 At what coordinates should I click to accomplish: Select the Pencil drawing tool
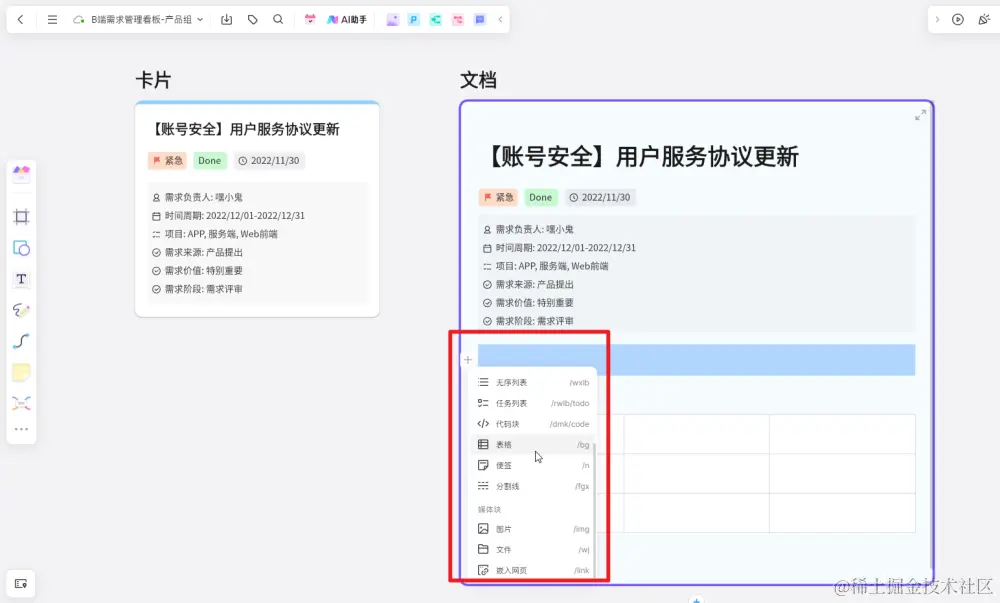tap(21, 310)
